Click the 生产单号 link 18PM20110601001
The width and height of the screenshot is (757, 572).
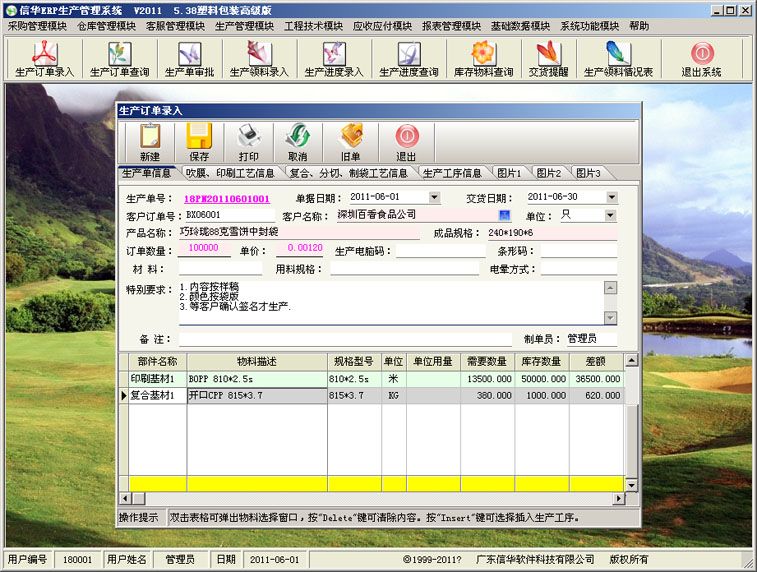click(x=227, y=198)
